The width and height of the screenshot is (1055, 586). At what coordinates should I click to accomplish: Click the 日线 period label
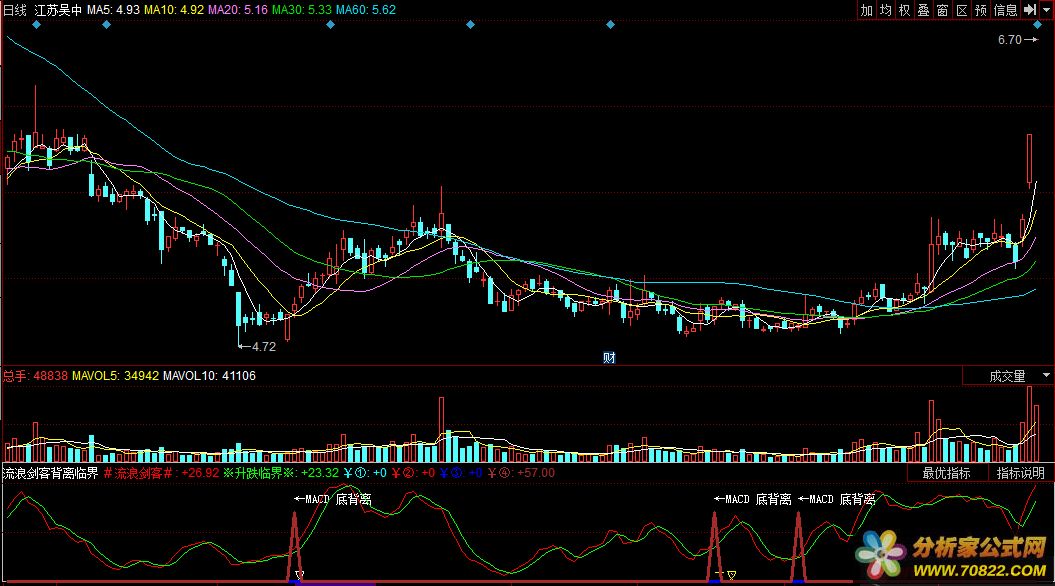tap(15, 10)
